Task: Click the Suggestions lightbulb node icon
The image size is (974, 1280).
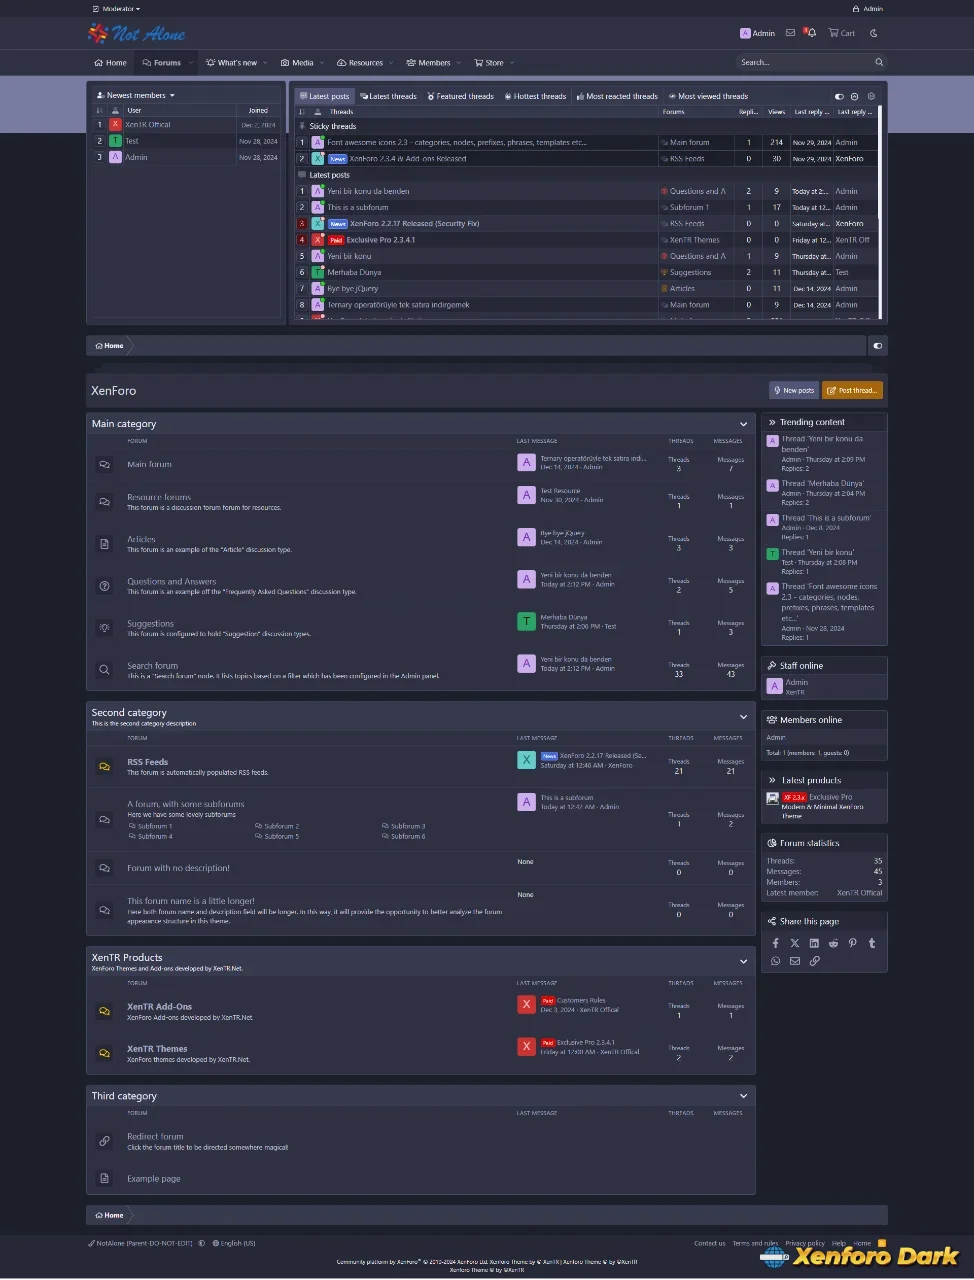Action: tap(104, 628)
